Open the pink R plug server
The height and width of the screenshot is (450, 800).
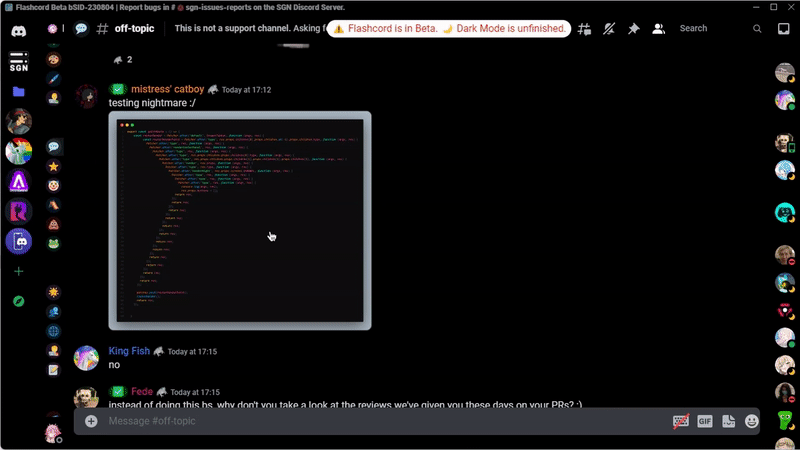coord(19,211)
